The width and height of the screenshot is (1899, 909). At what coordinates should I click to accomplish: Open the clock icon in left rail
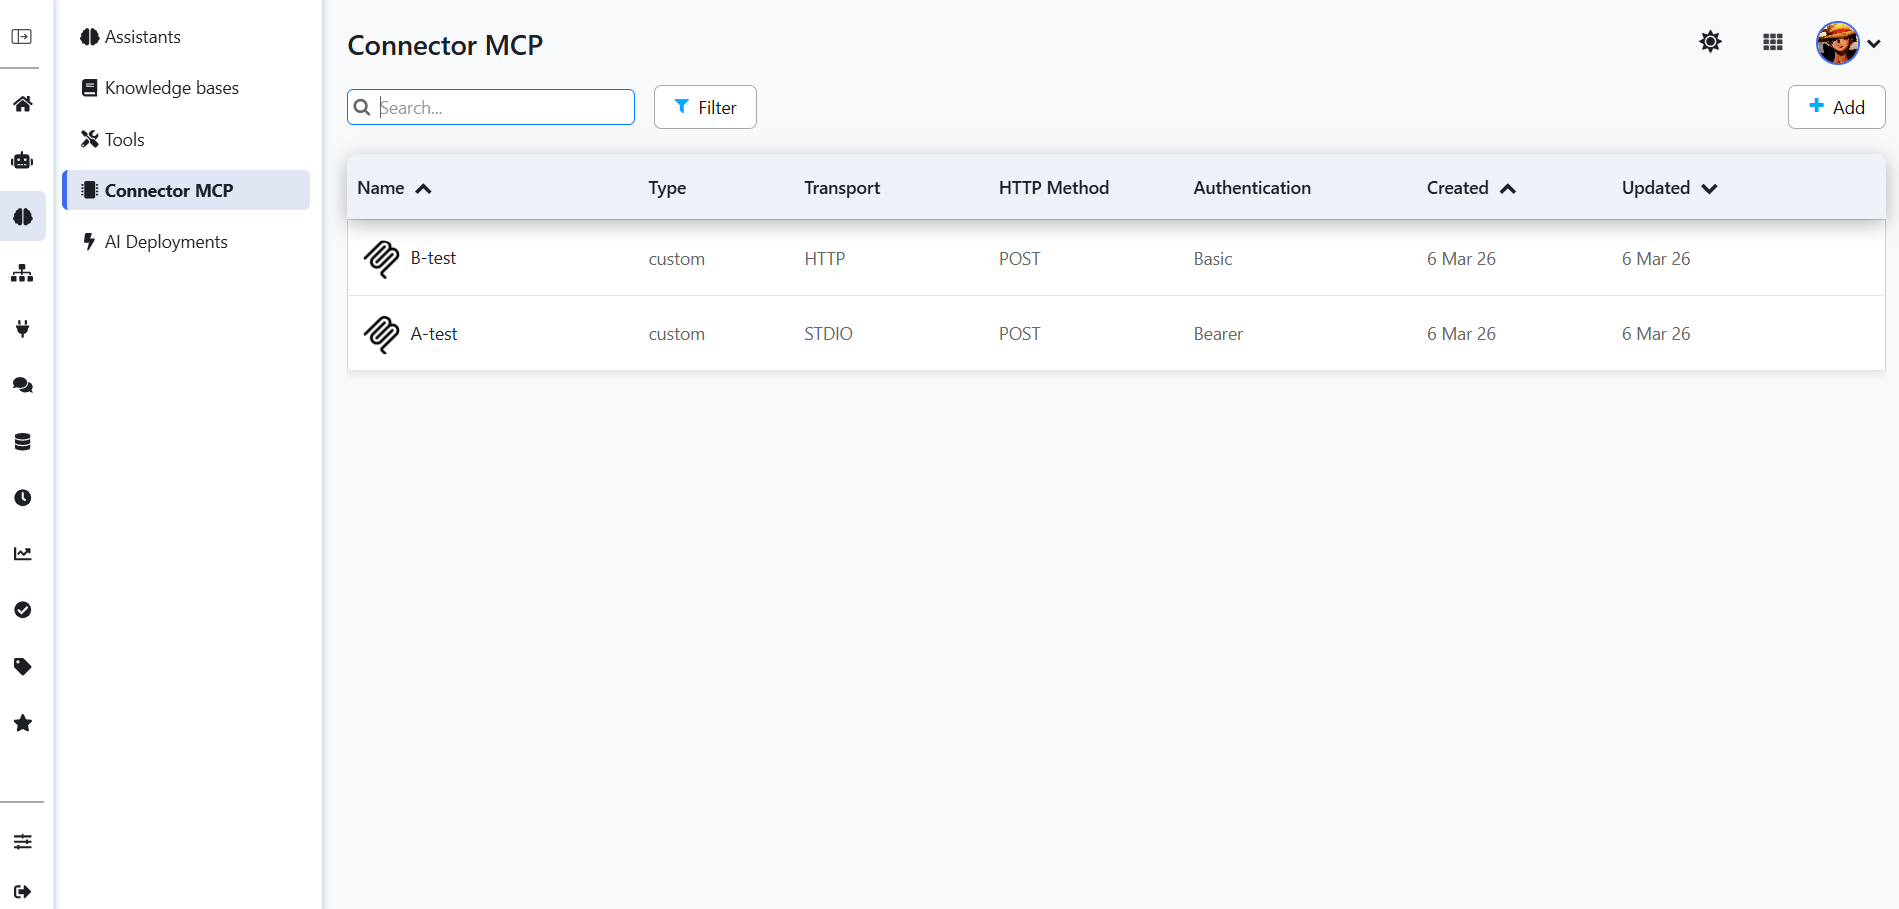point(22,498)
